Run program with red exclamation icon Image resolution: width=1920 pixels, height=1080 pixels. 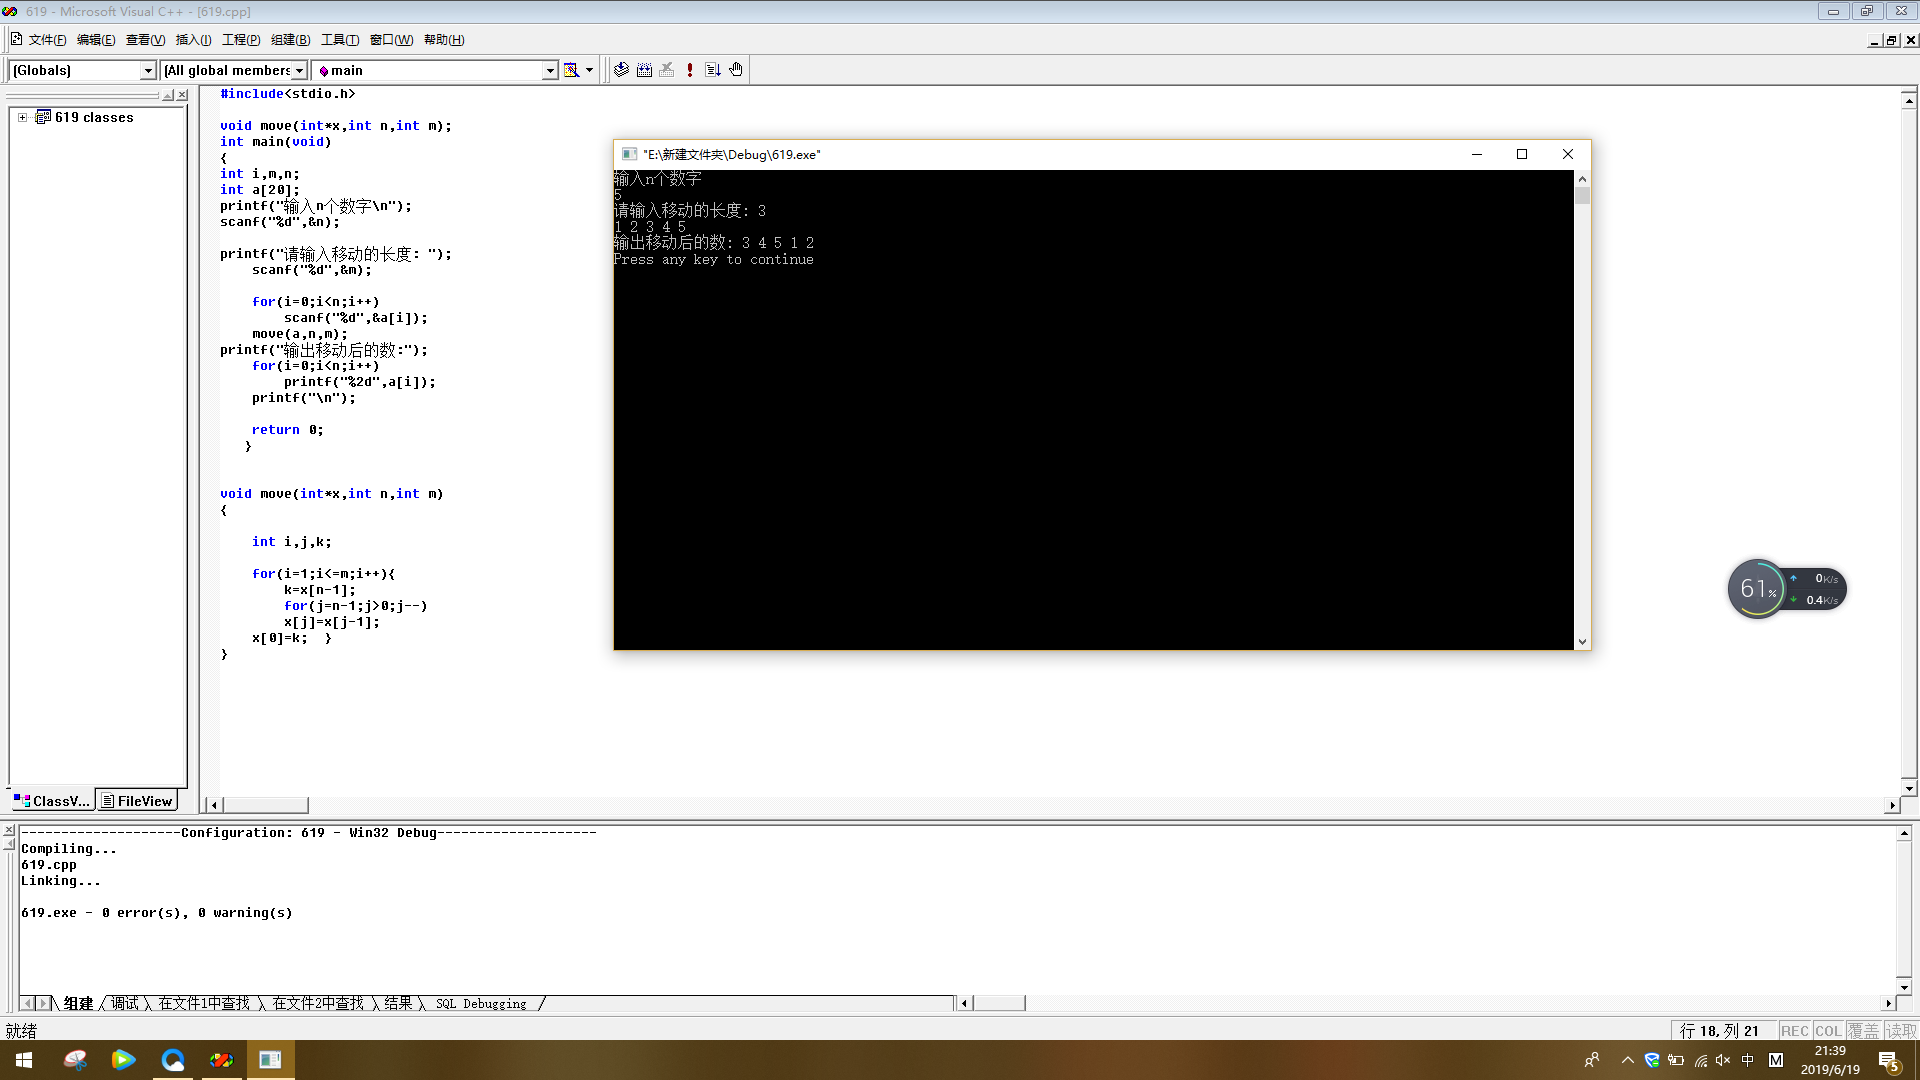pyautogui.click(x=690, y=70)
